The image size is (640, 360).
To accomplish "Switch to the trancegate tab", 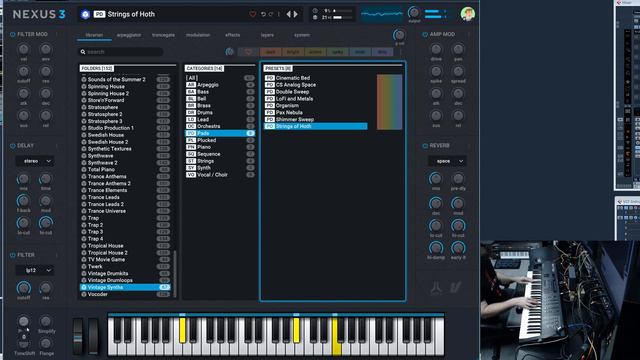I will click(x=163, y=35).
